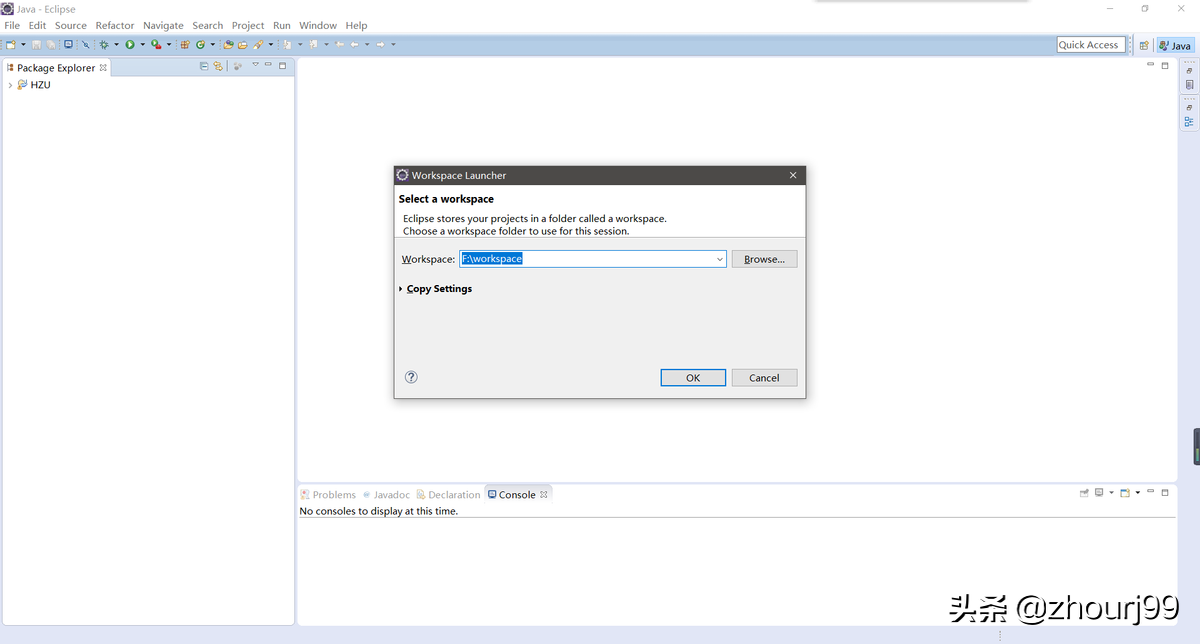Image resolution: width=1200 pixels, height=644 pixels.
Task: Switch to the Declaration tab
Action: [449, 494]
